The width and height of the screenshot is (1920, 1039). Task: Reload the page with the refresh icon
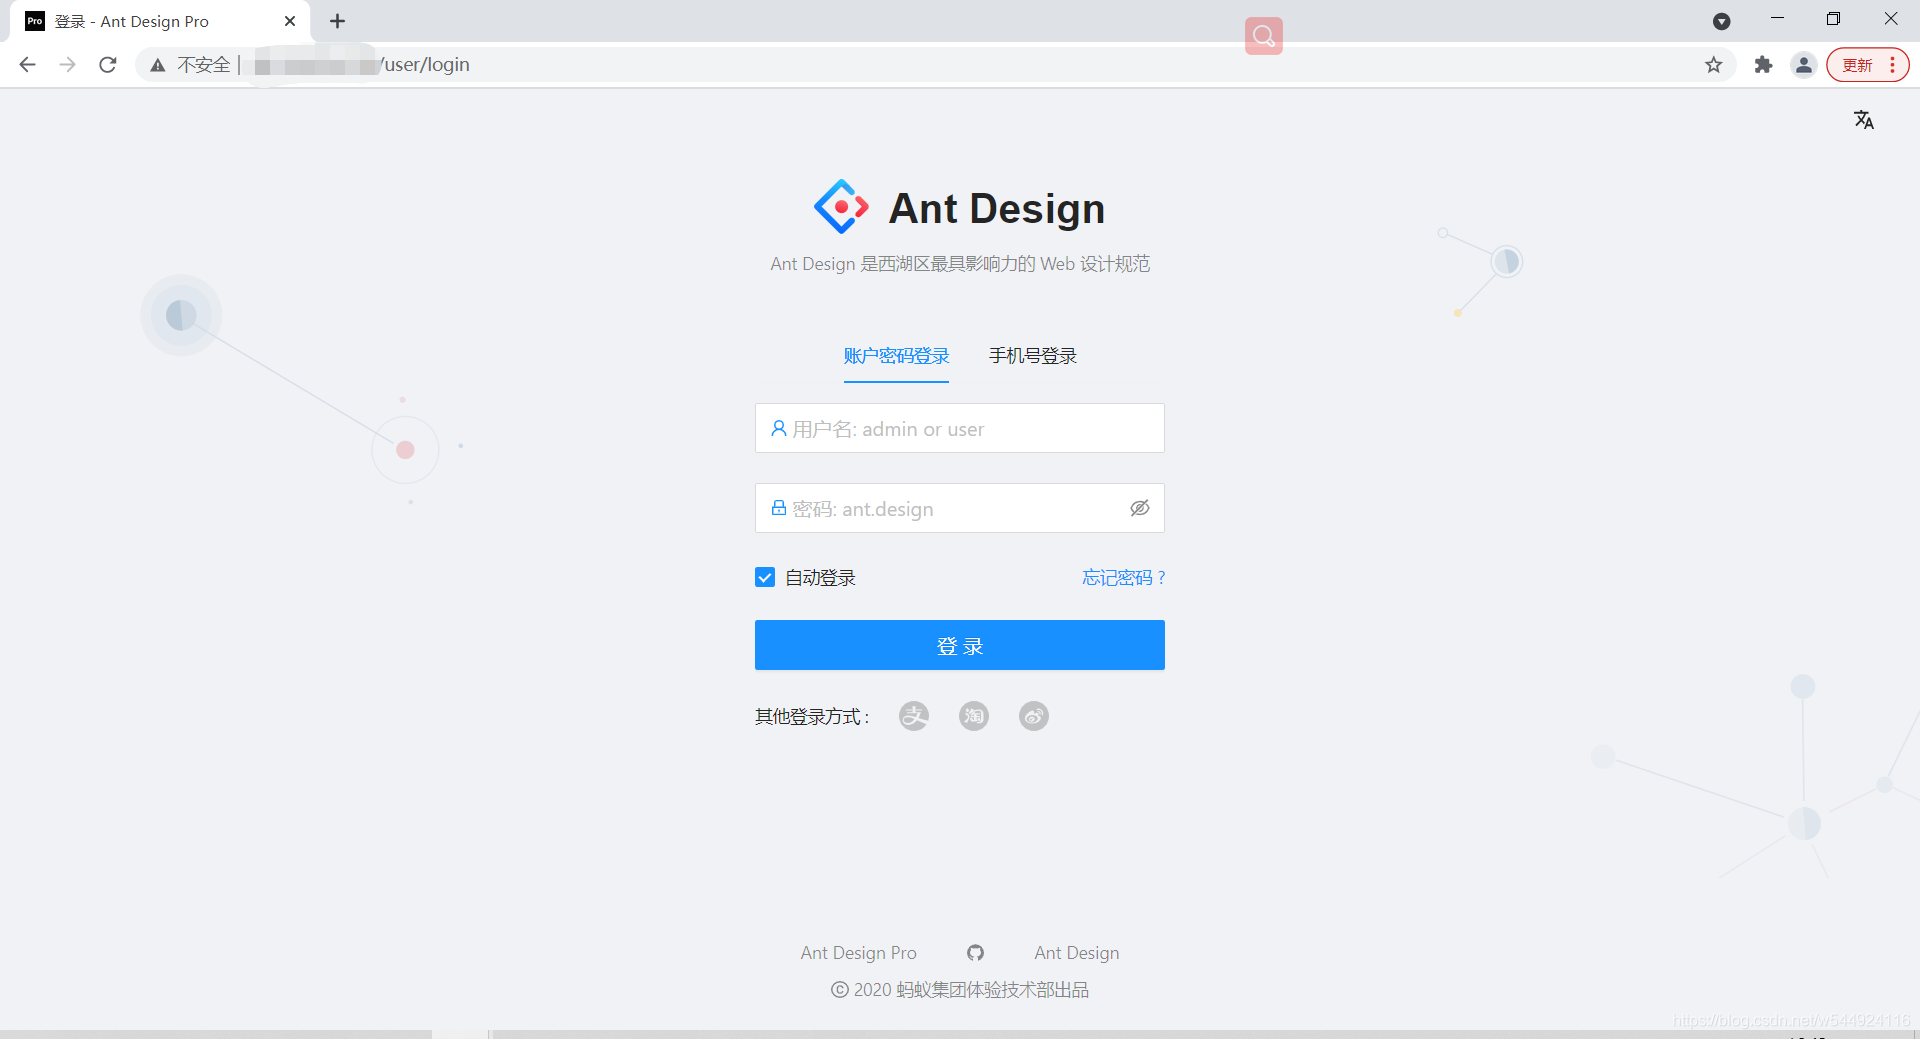pos(107,64)
